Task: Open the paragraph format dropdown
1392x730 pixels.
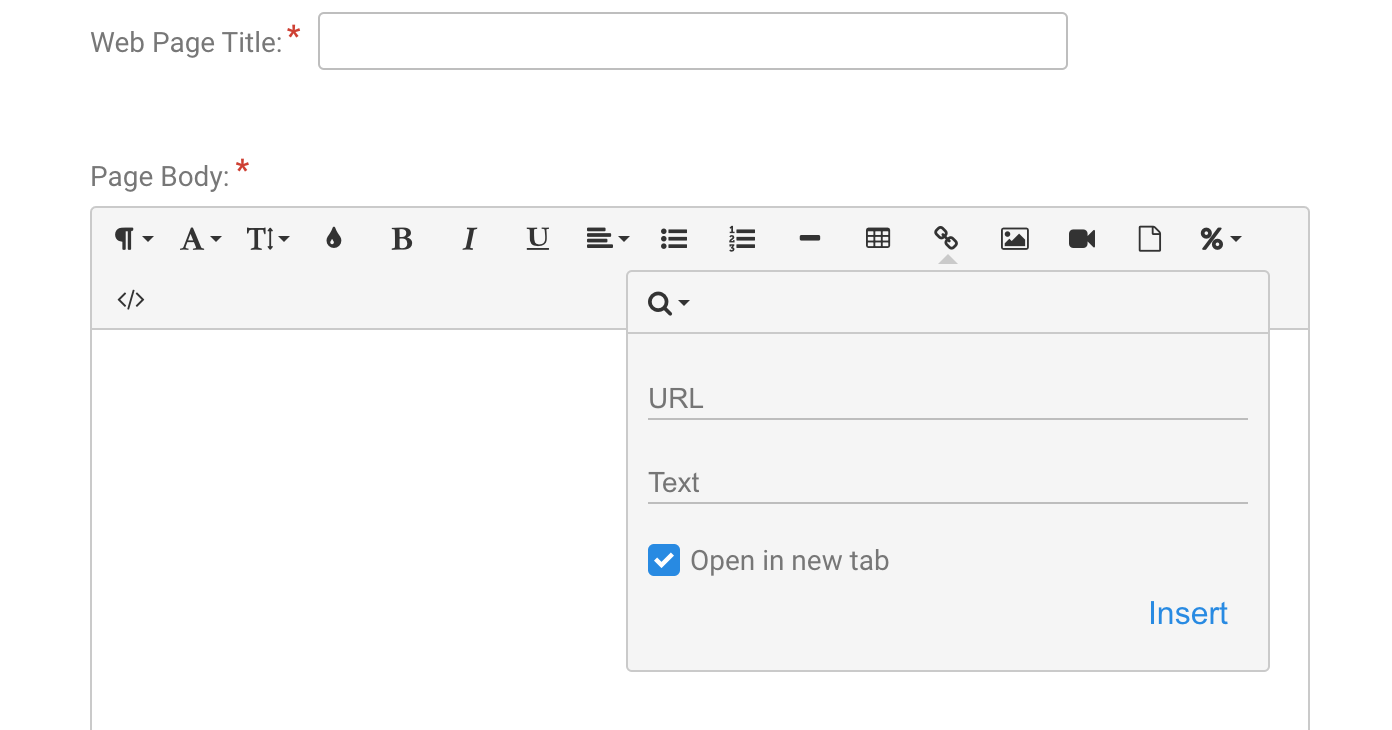Action: 134,239
